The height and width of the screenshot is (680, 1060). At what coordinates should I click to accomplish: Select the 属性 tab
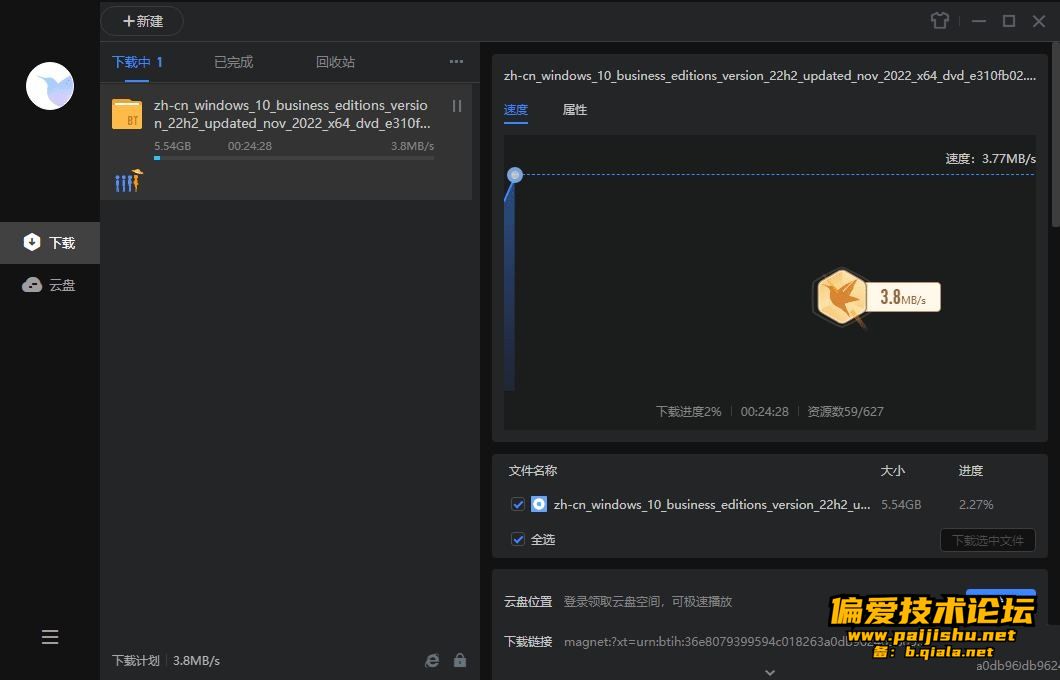point(575,110)
